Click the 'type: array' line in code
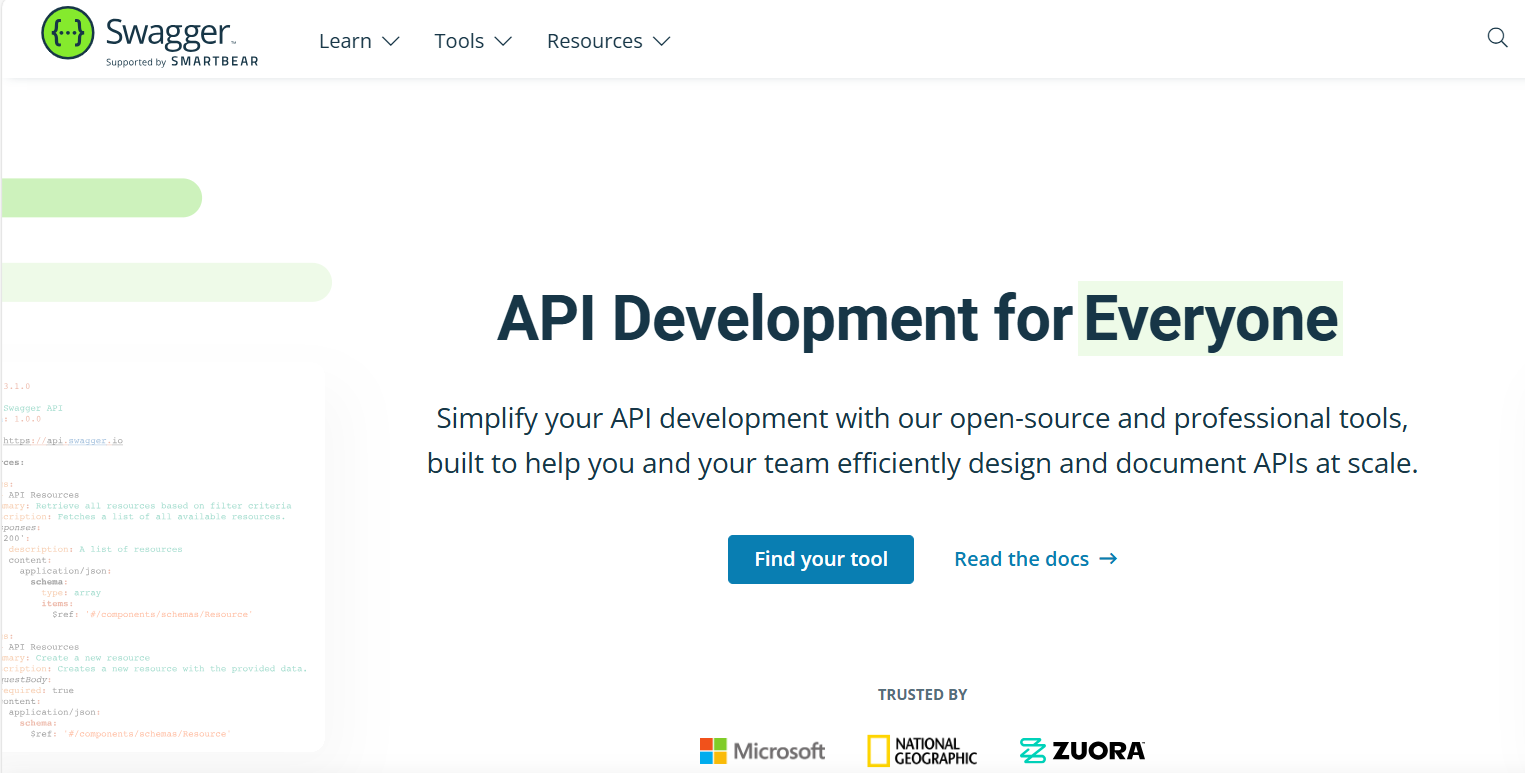 71,593
